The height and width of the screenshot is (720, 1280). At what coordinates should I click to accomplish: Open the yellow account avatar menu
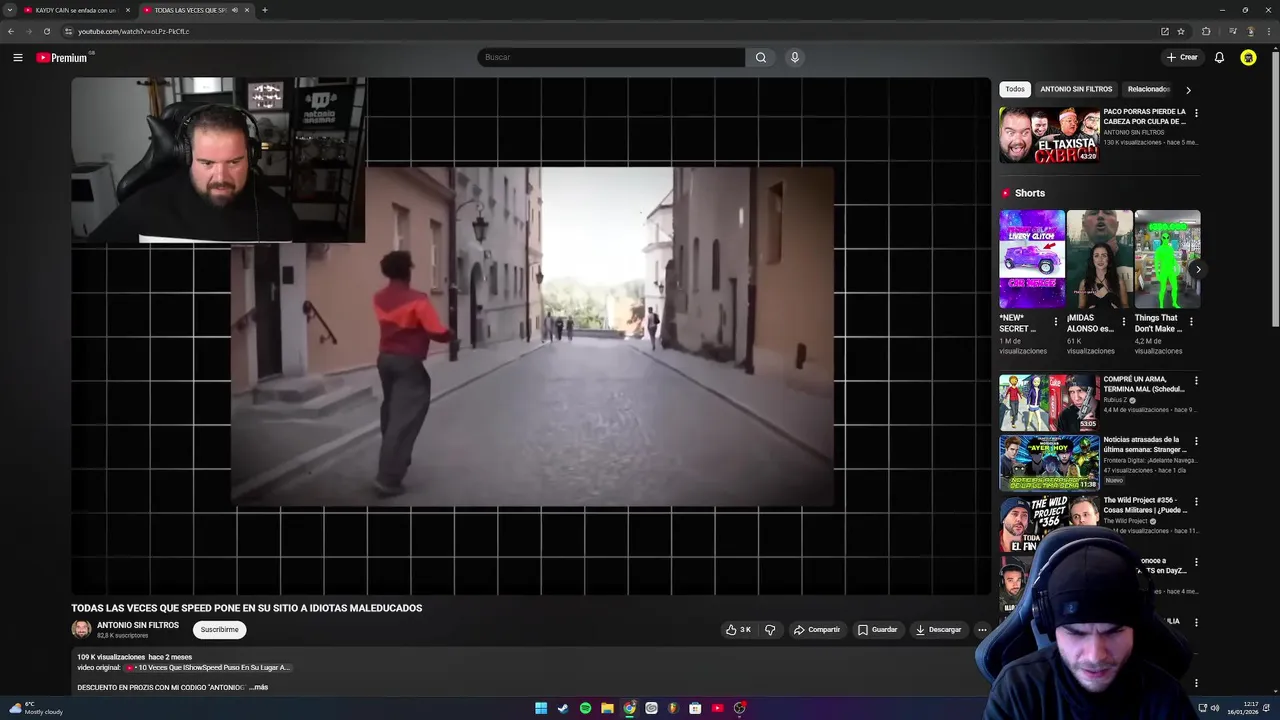click(1248, 57)
